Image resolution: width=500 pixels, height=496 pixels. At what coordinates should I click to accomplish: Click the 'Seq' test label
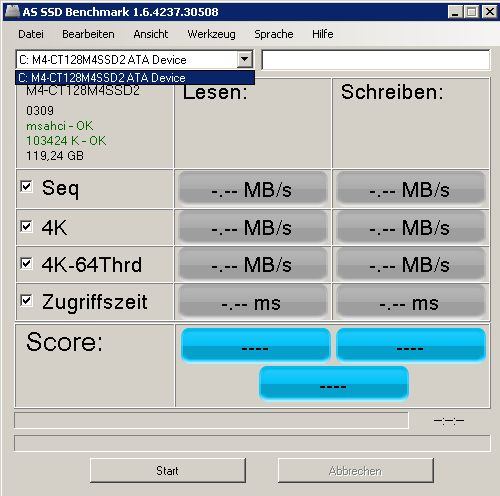click(x=60, y=188)
